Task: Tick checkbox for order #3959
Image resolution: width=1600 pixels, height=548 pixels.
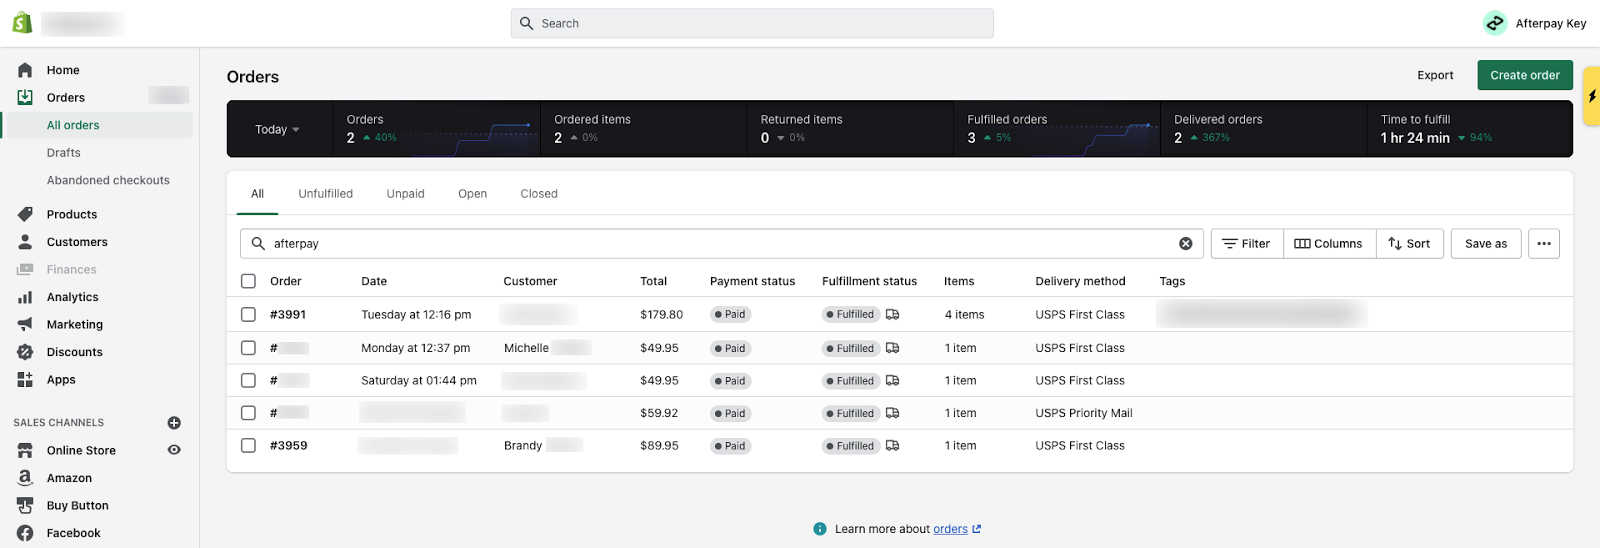Action: pyautogui.click(x=248, y=446)
